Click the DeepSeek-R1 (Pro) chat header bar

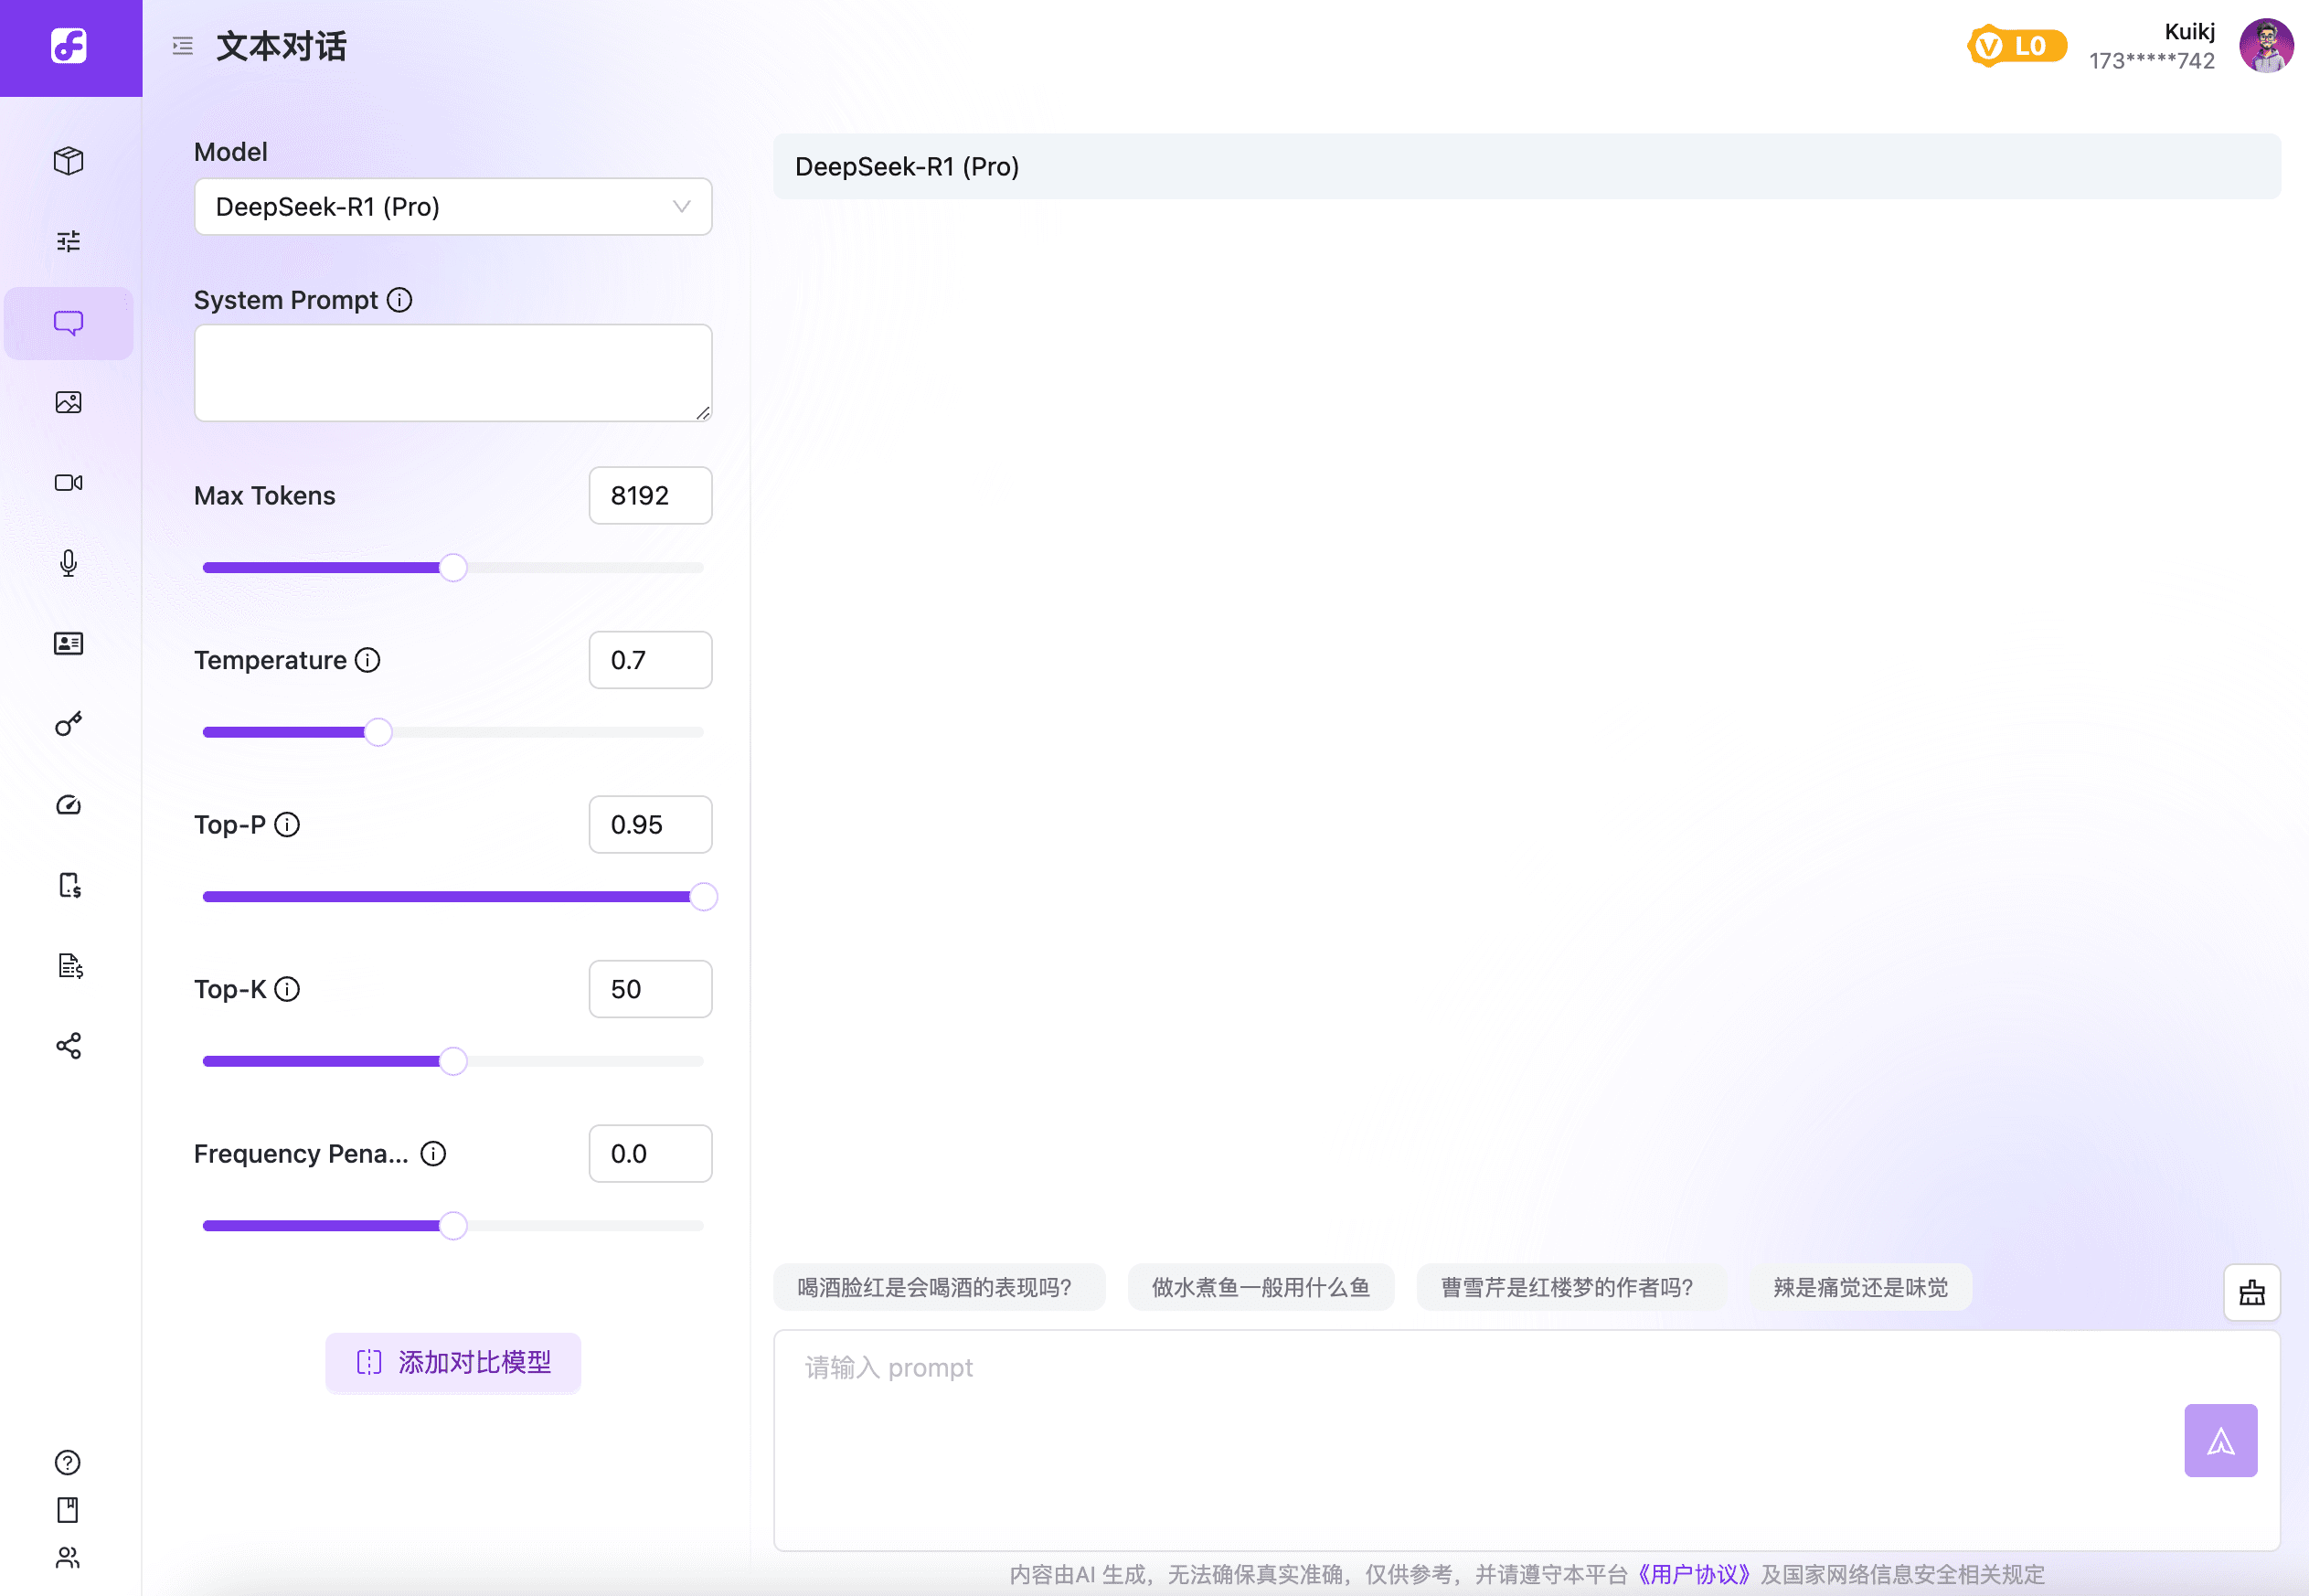(x=1527, y=167)
